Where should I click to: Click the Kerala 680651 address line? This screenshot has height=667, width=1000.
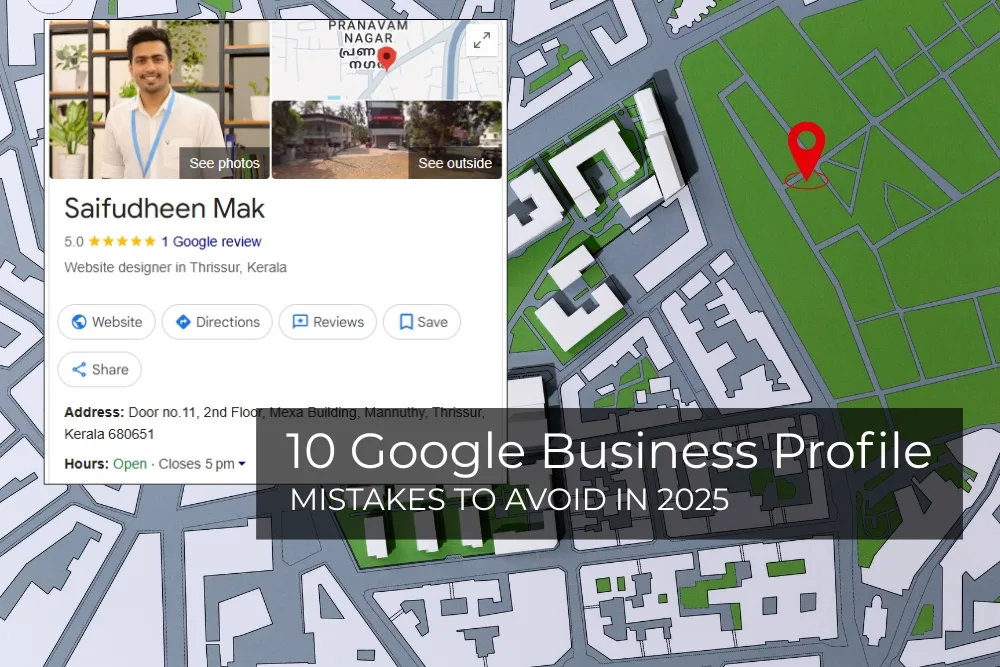[109, 434]
